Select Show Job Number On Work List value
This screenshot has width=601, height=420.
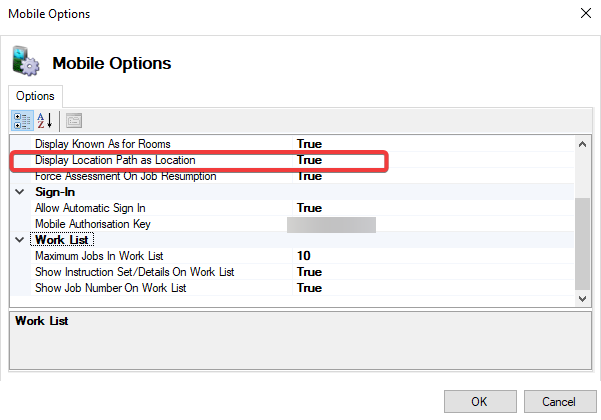click(x=309, y=288)
